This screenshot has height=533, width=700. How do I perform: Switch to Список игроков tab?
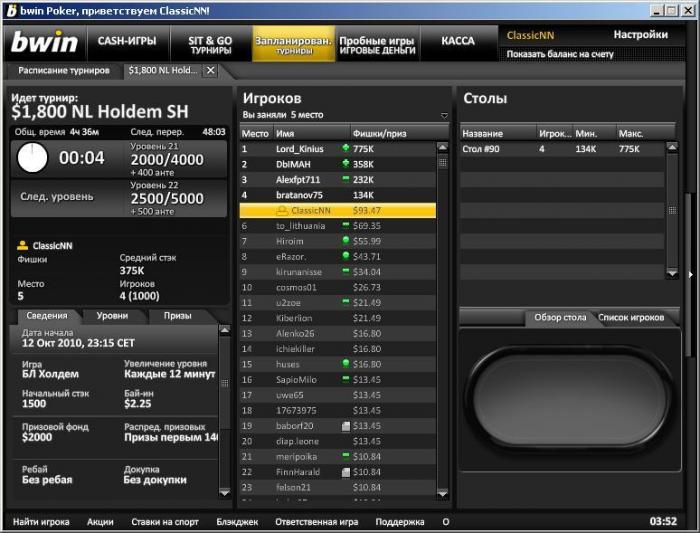click(x=631, y=317)
